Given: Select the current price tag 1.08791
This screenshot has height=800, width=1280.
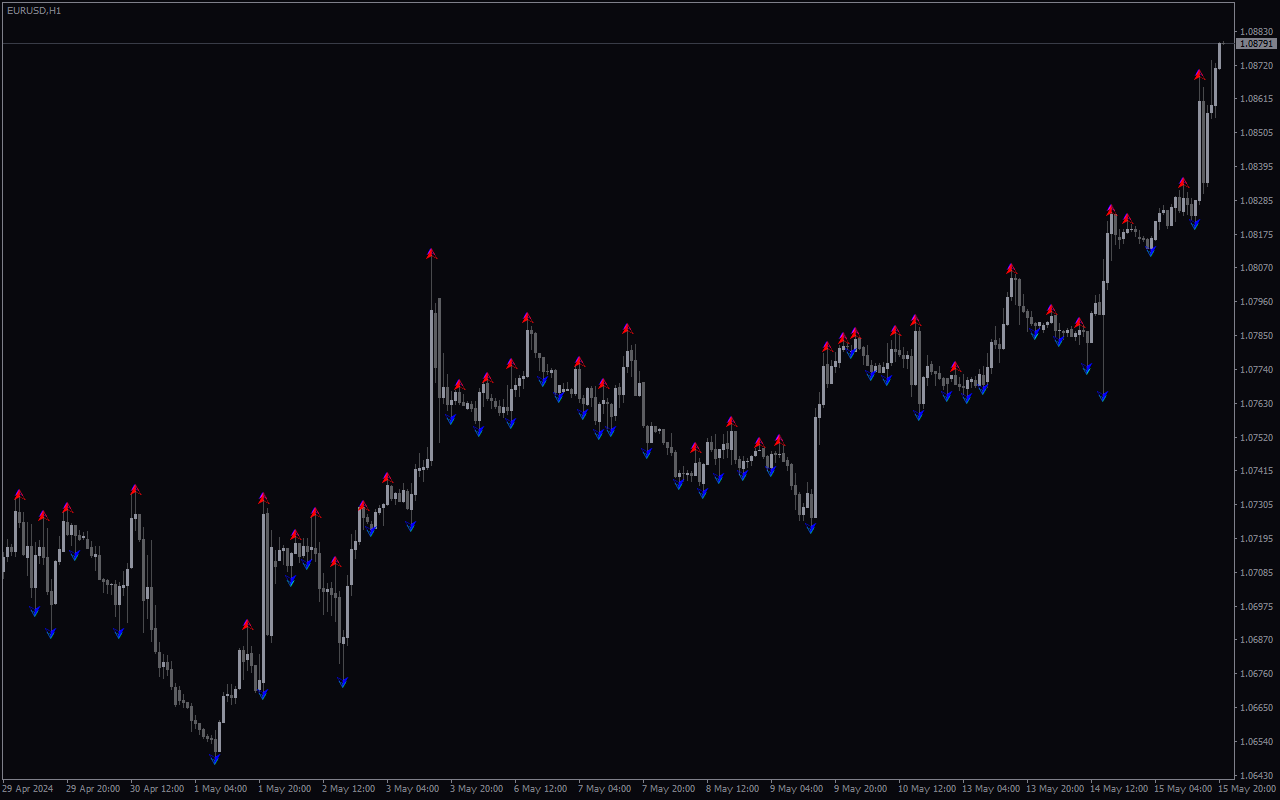Looking at the screenshot, I should pos(1256,44).
